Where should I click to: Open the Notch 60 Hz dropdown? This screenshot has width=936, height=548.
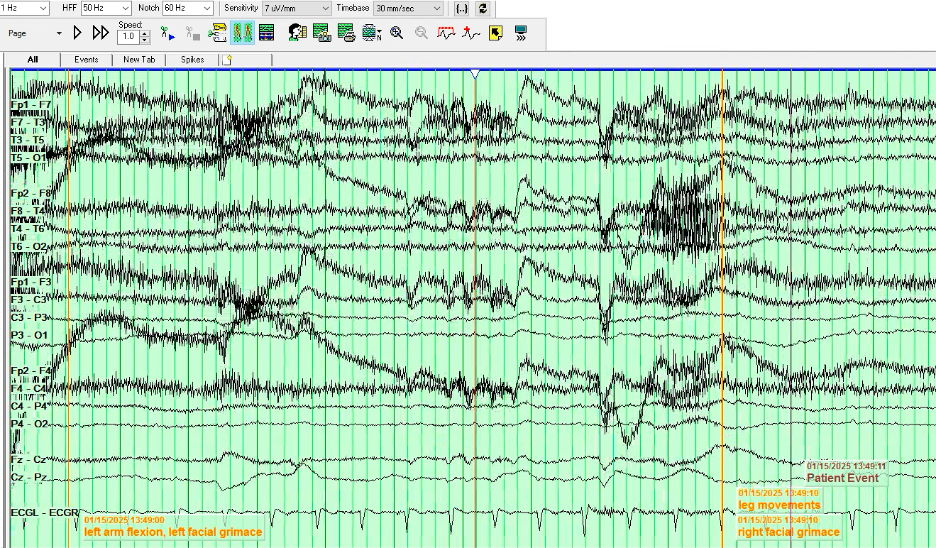tap(187, 8)
